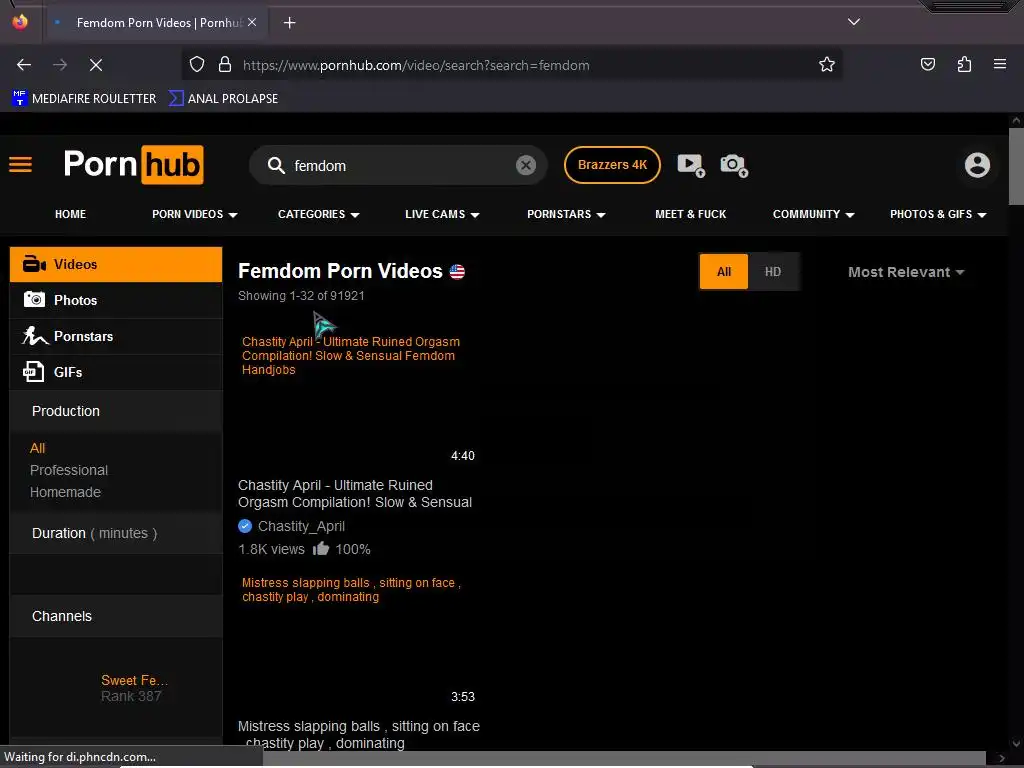Click the thumbs up icon next to 100%
1024x768 pixels.
pyautogui.click(x=321, y=548)
